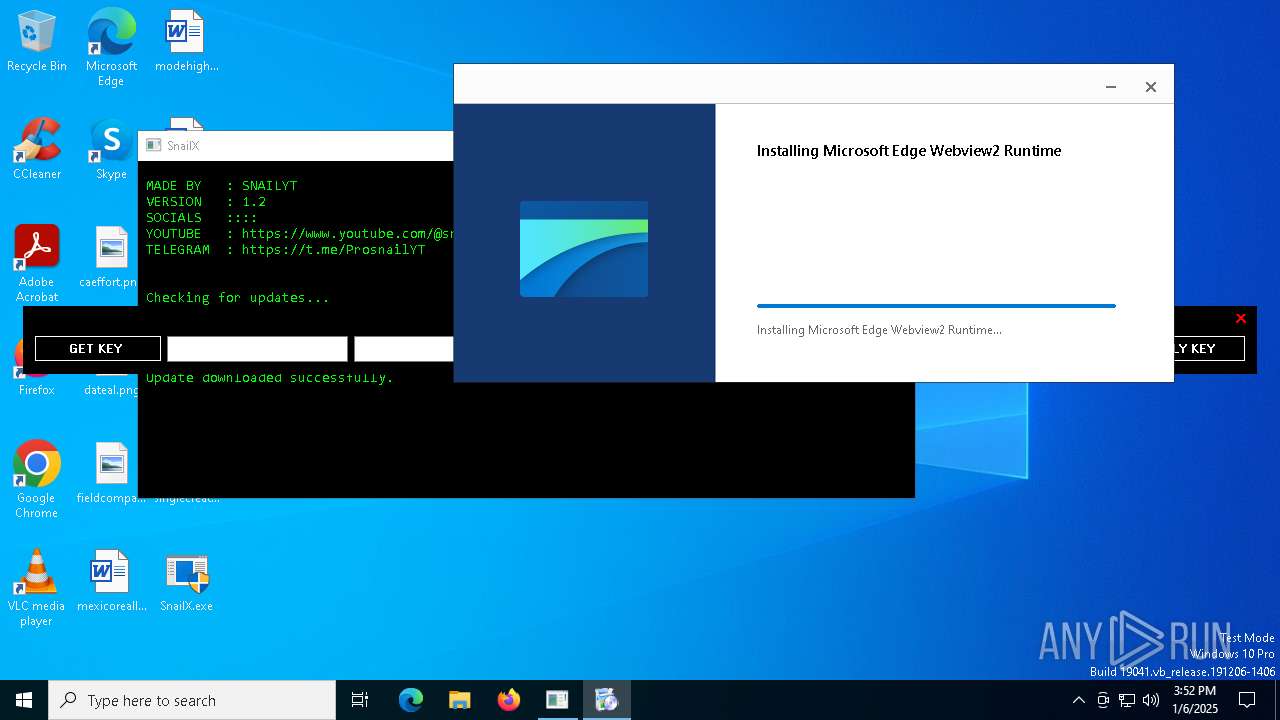Open Adobe Acrobat desktop shortcut
This screenshot has width=1280, height=720.
[x=37, y=264]
